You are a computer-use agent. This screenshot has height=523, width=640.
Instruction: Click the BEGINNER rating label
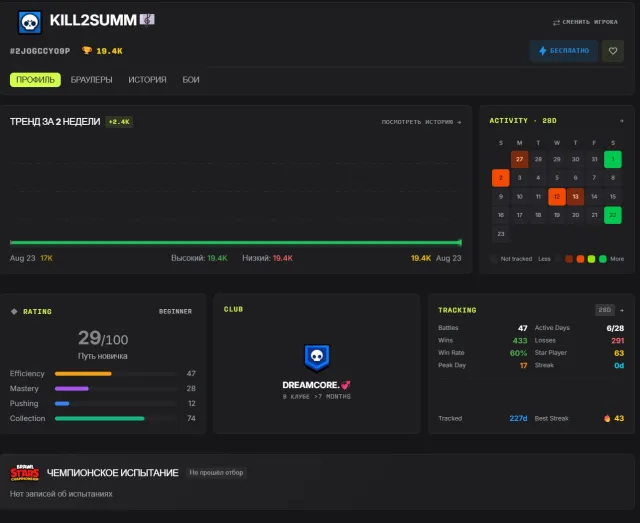175,312
